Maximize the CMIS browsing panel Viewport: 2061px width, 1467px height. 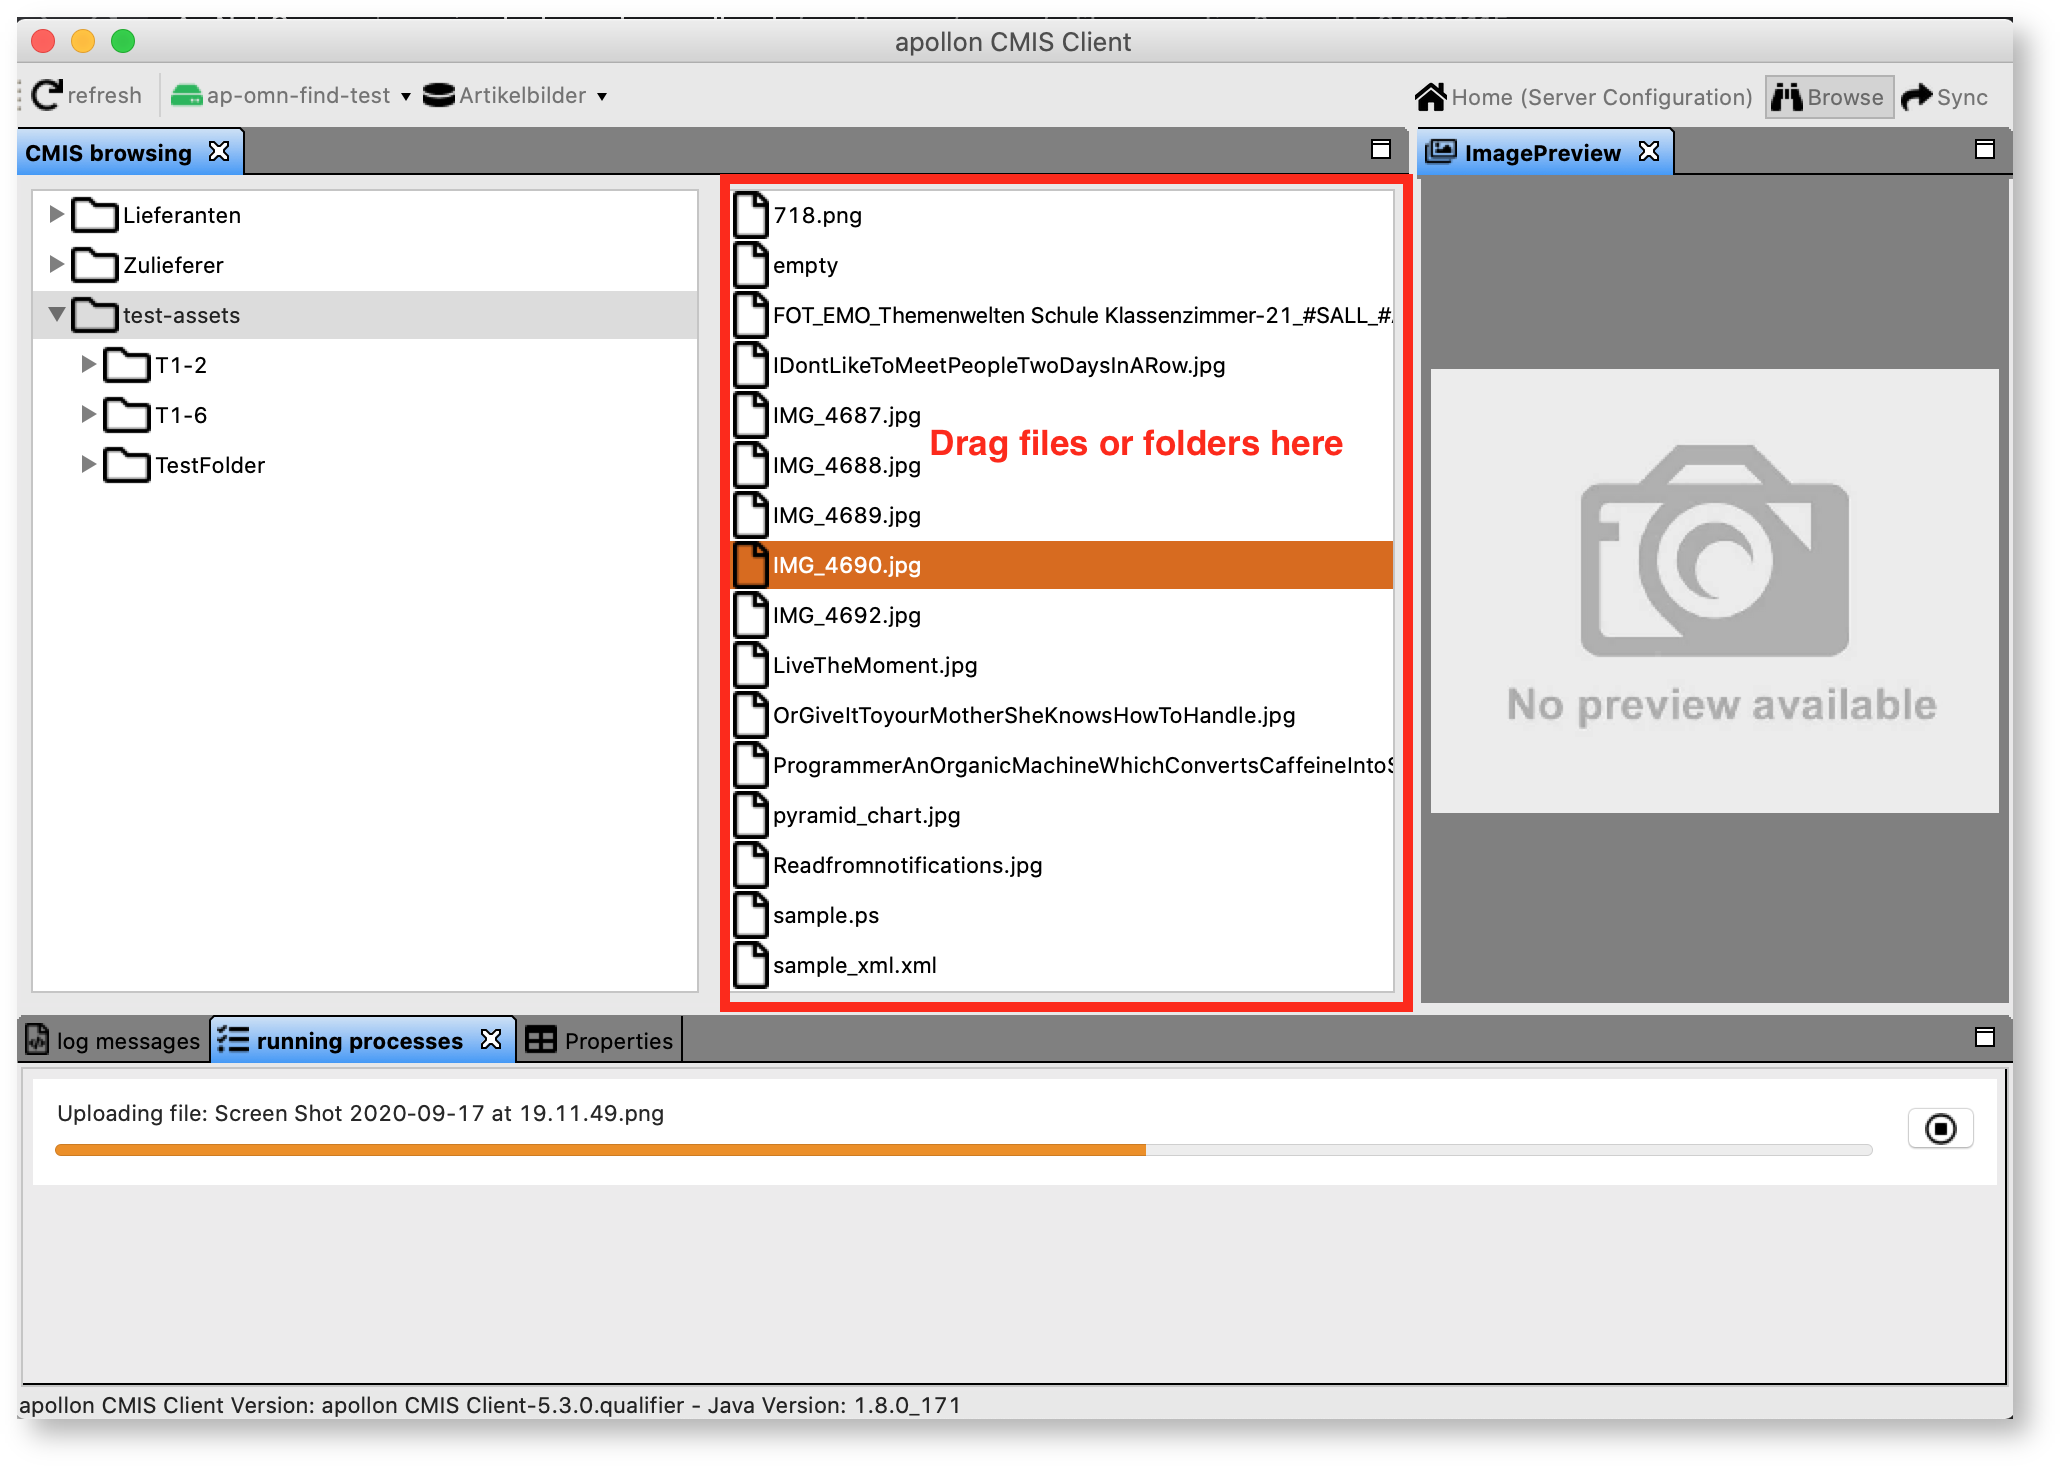[x=1380, y=150]
